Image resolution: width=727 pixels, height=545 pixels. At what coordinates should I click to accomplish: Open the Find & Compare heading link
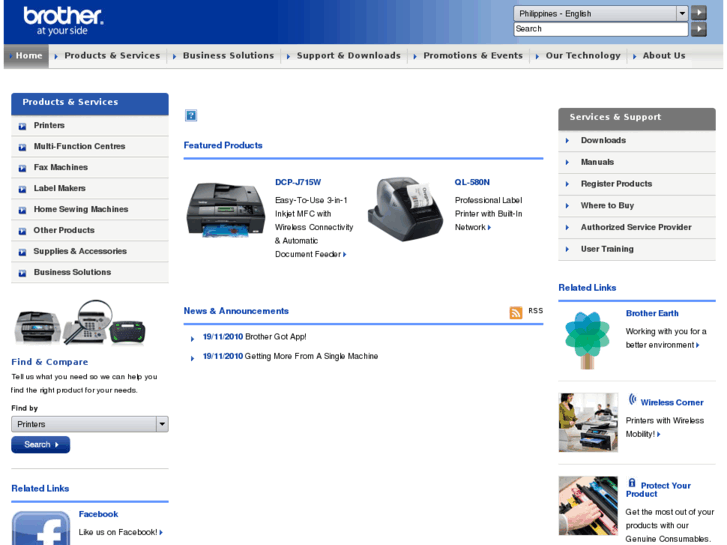click(50, 362)
